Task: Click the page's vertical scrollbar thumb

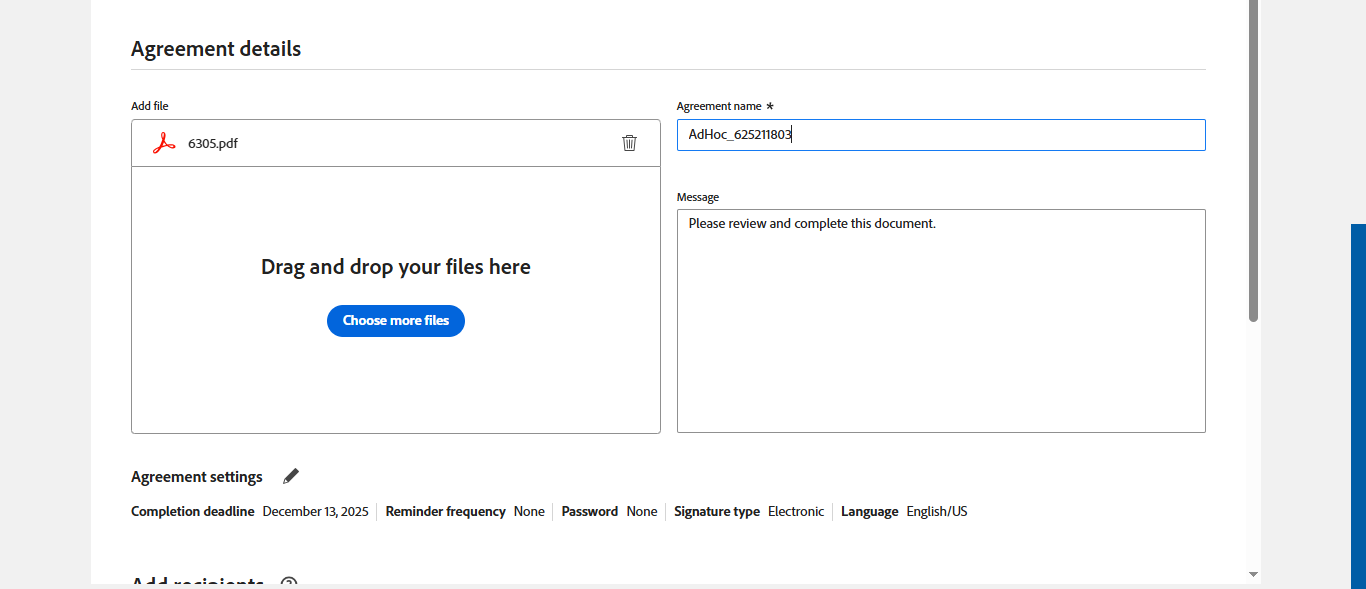Action: (x=1253, y=160)
